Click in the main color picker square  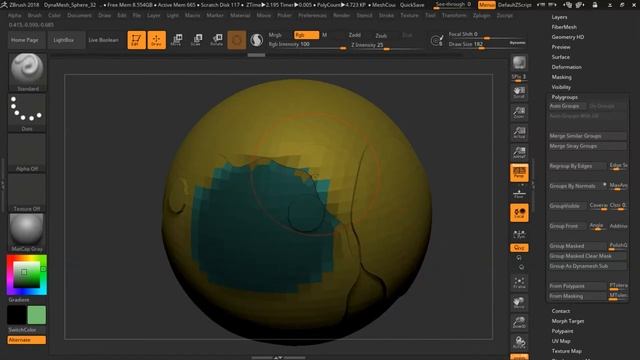[x=27, y=274]
